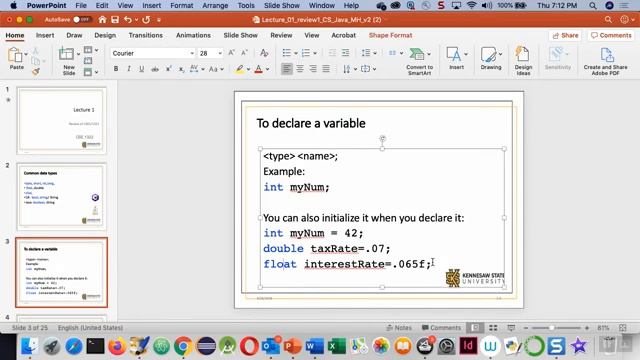The height and width of the screenshot is (360, 640).
Task: Open the bullet list dropdown arrow
Action: point(296,53)
